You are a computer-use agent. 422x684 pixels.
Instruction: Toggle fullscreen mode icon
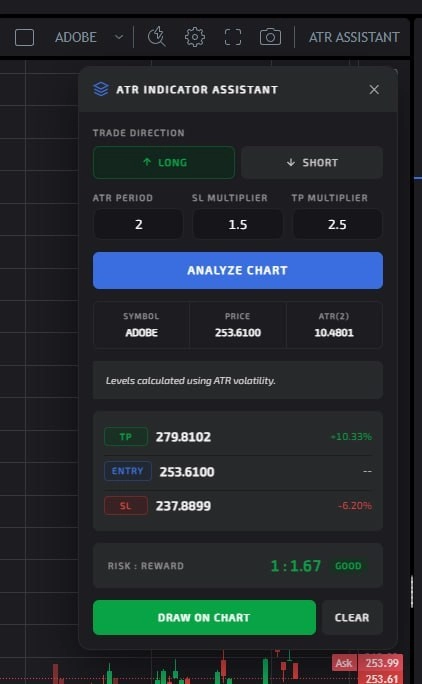click(x=233, y=37)
